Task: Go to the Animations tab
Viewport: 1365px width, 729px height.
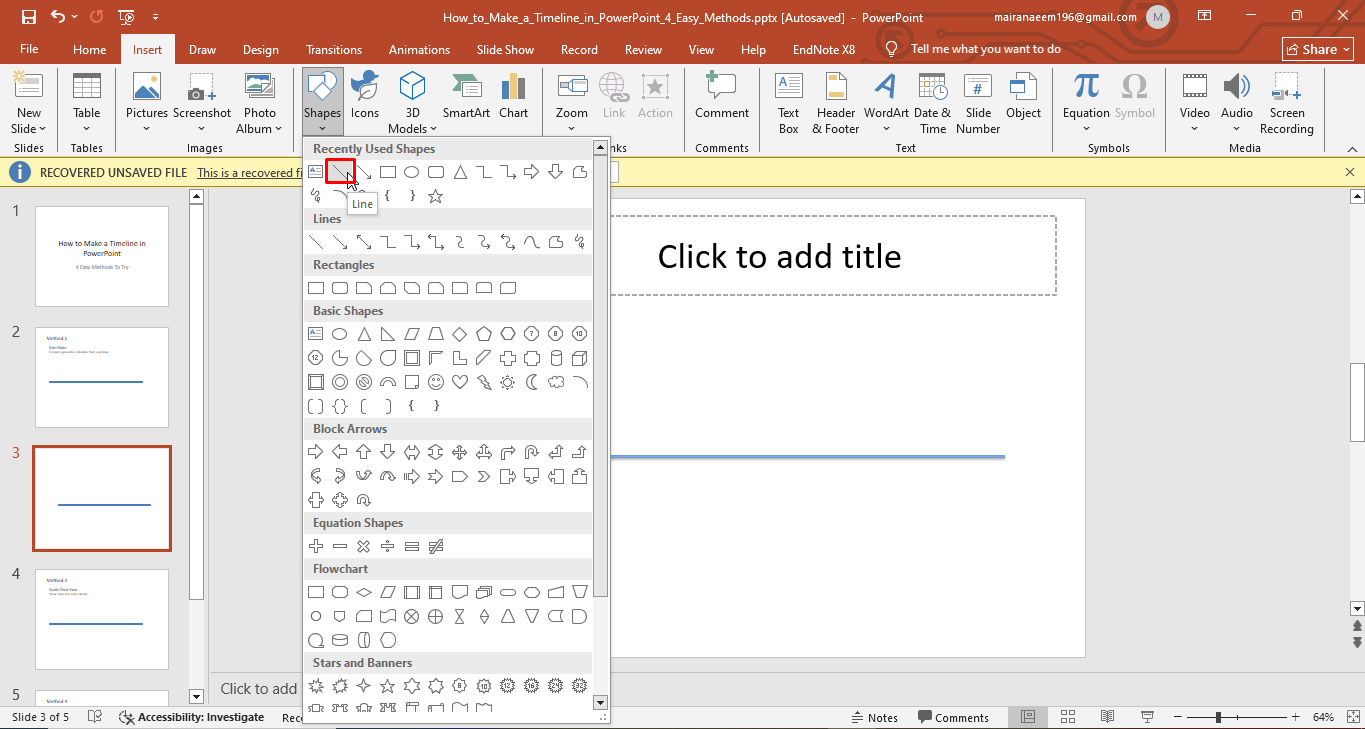Action: (x=420, y=49)
